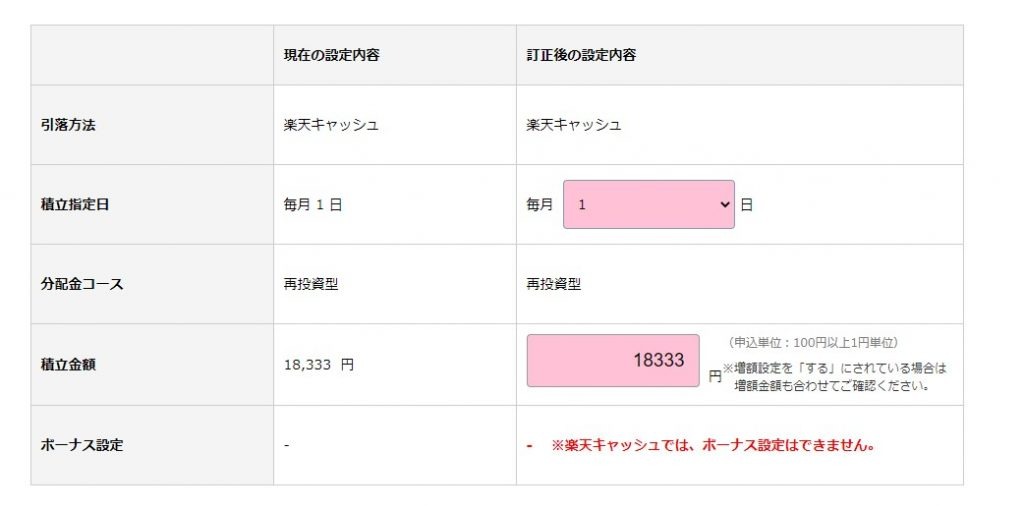1024x510 pixels.
Task: Click 再投資型 in the corrected settings column
Action: pyautogui.click(x=554, y=284)
